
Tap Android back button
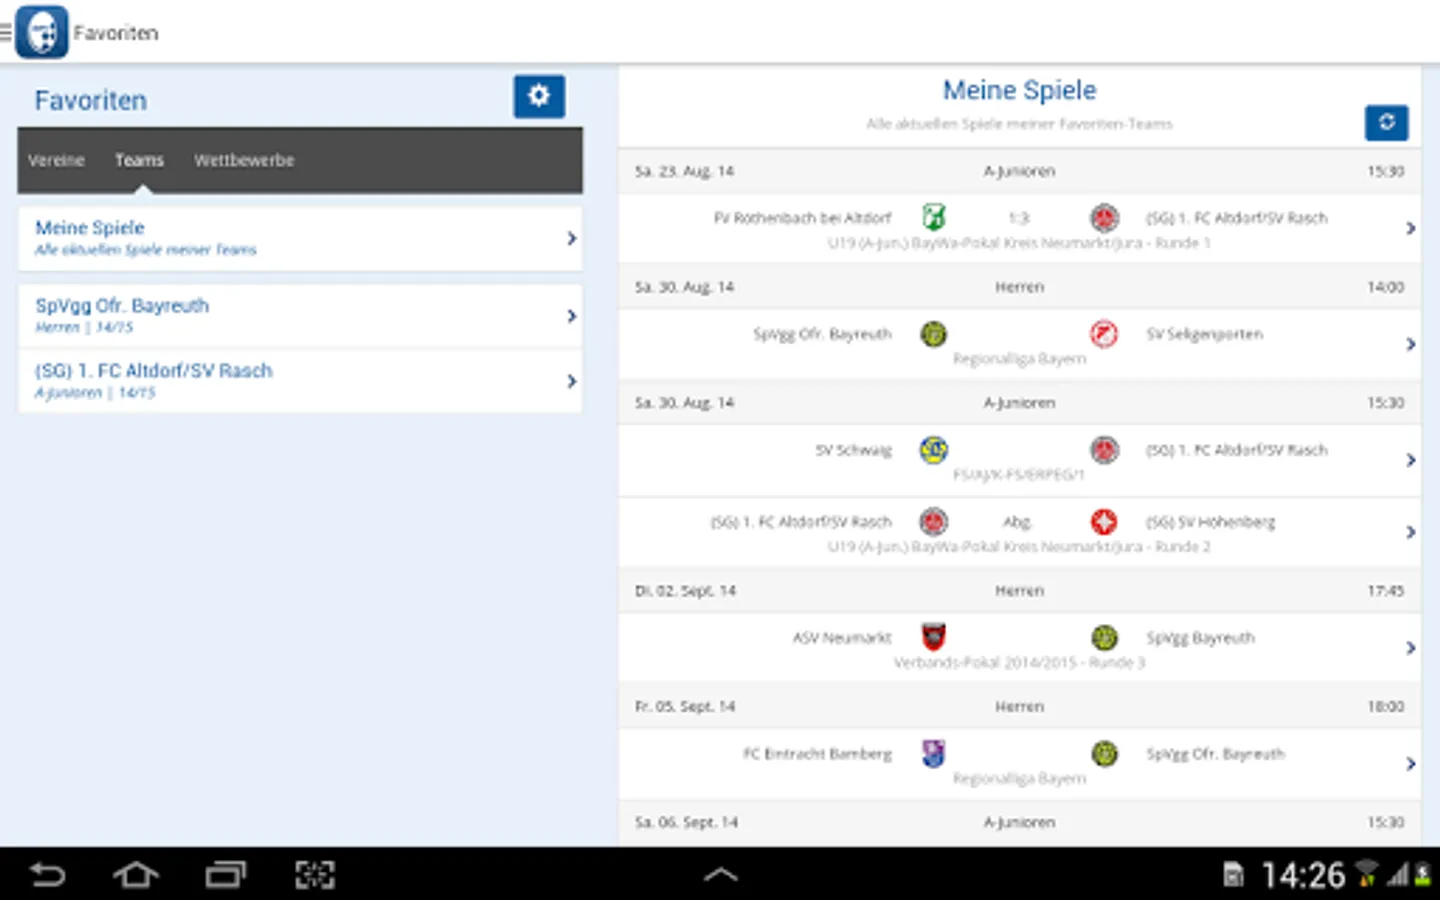click(47, 876)
